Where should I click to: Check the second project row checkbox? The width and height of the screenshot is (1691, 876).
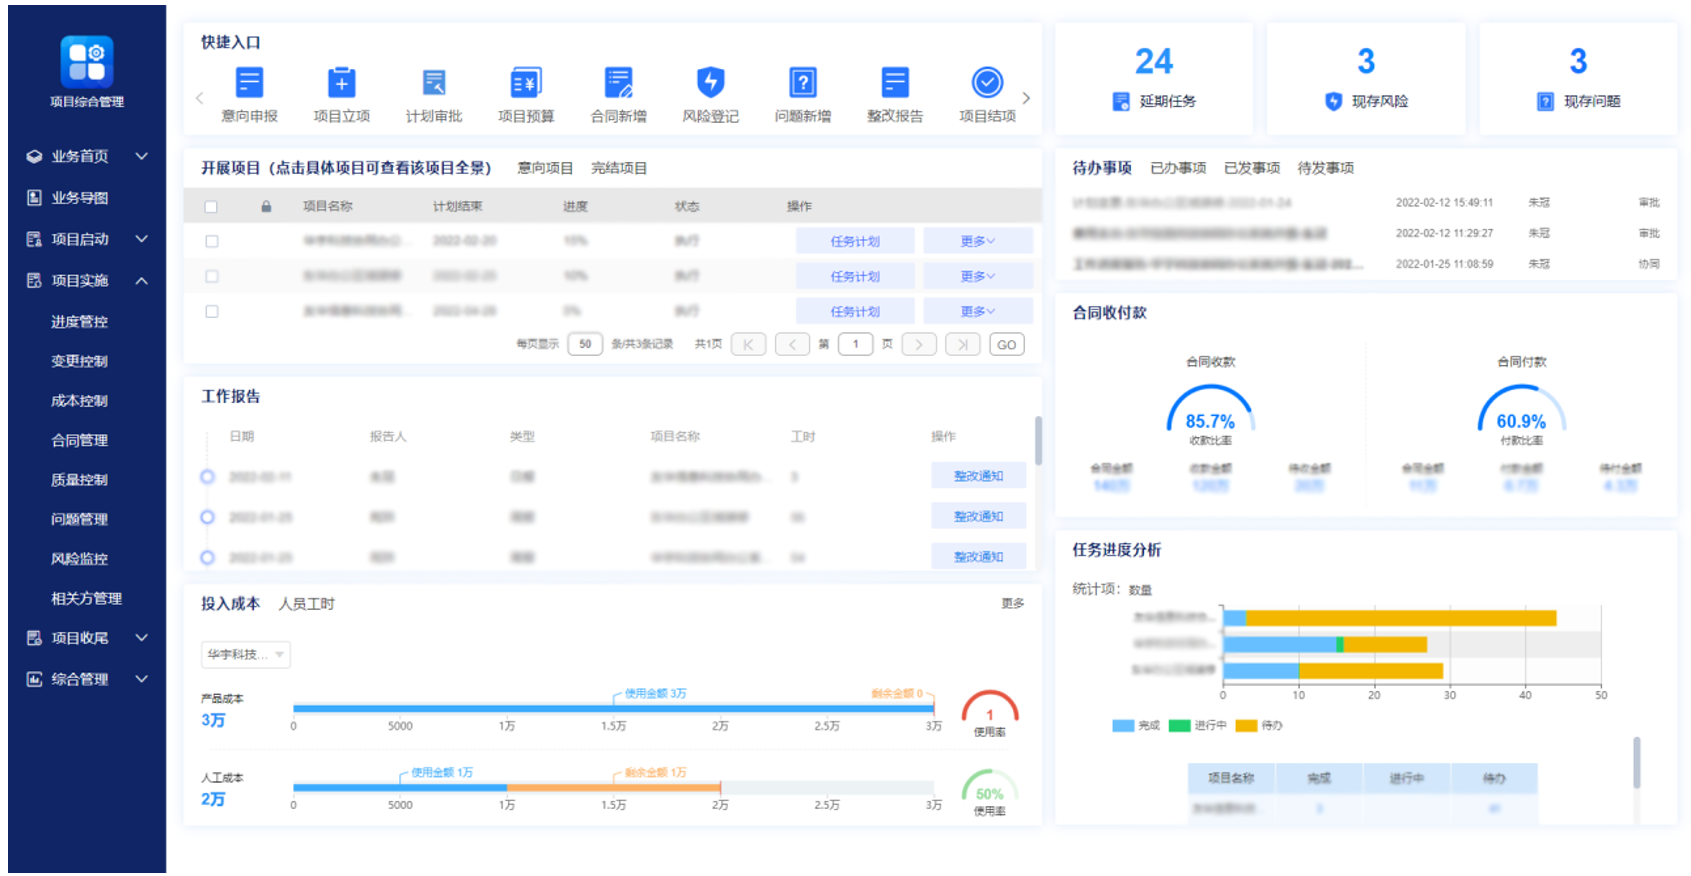211,276
